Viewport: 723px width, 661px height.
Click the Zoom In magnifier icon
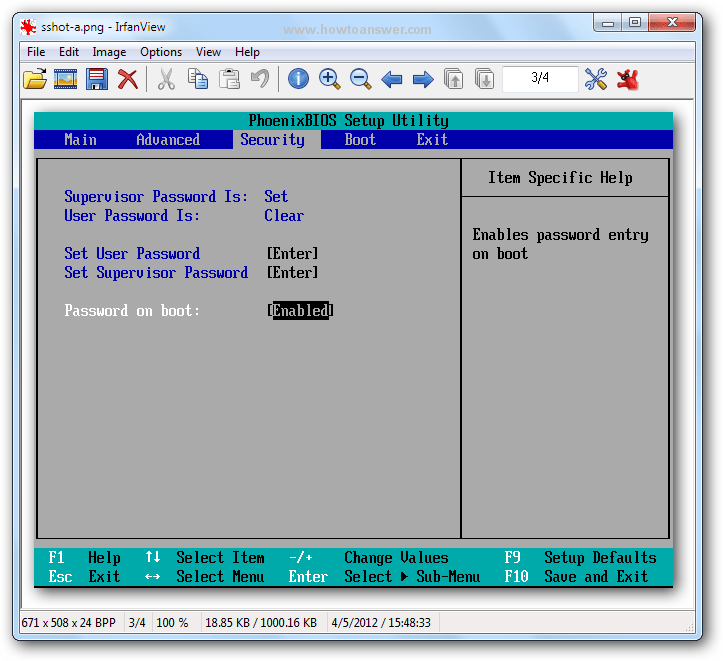tap(329, 79)
